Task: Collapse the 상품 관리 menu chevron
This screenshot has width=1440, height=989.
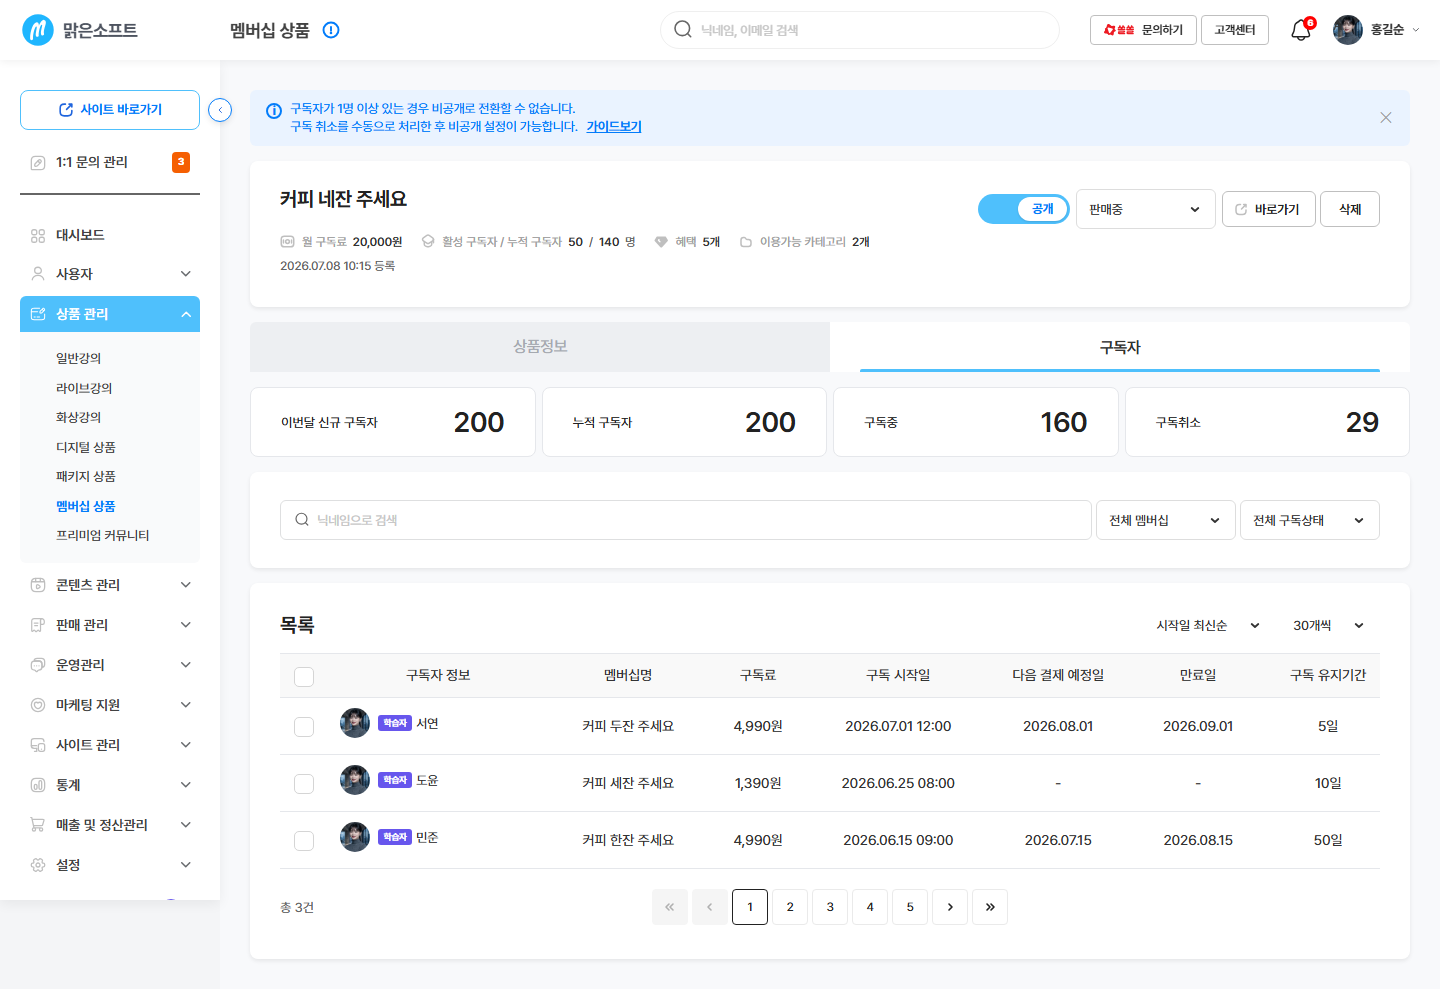Action: click(x=186, y=314)
